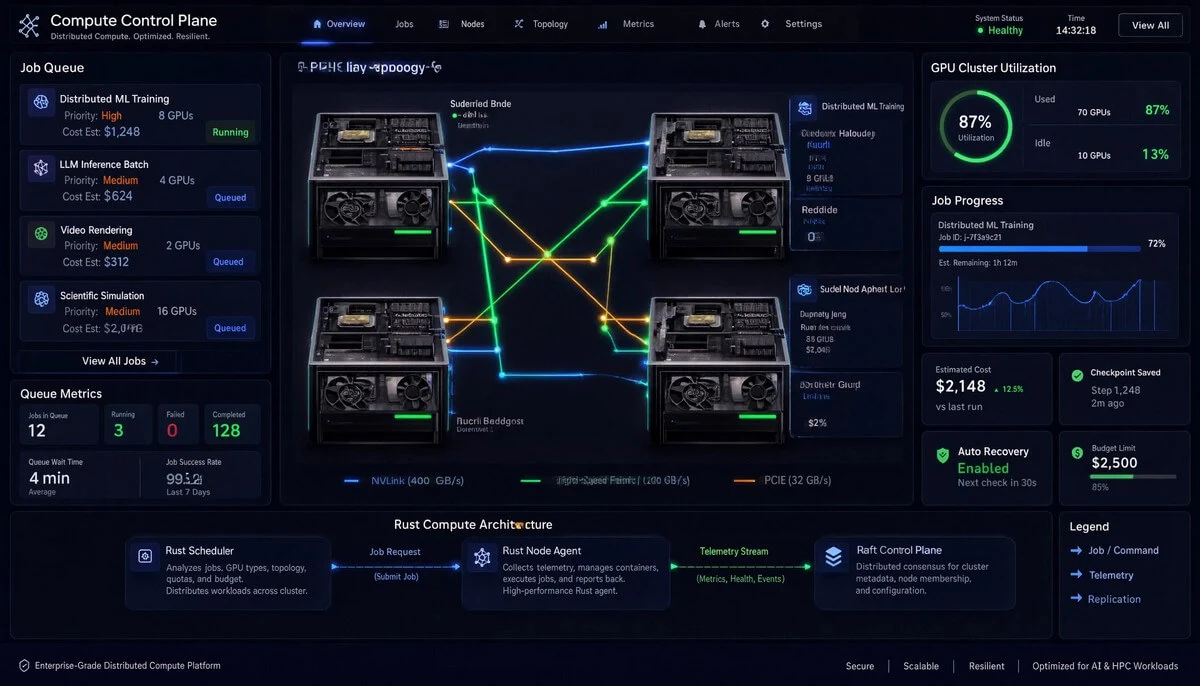Click the Video Rendering job icon

tap(41, 233)
